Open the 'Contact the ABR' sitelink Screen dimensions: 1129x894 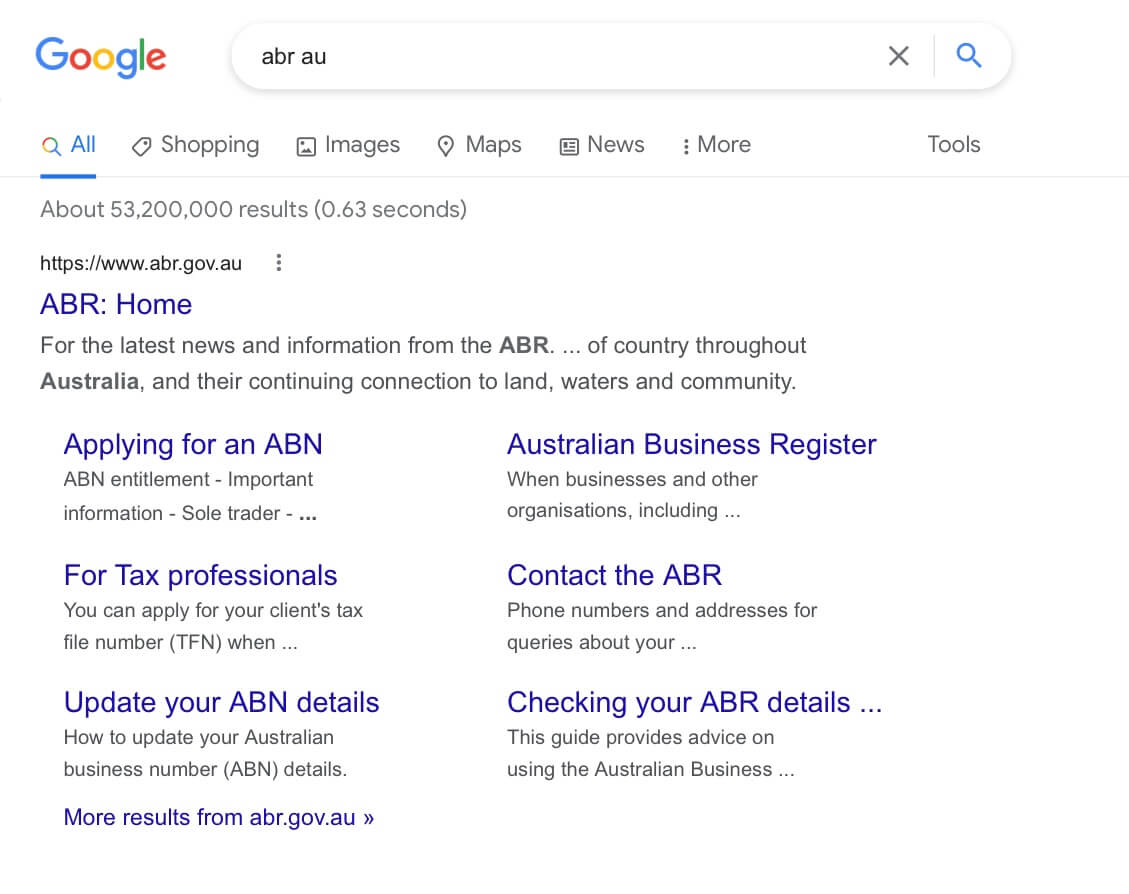pos(614,576)
